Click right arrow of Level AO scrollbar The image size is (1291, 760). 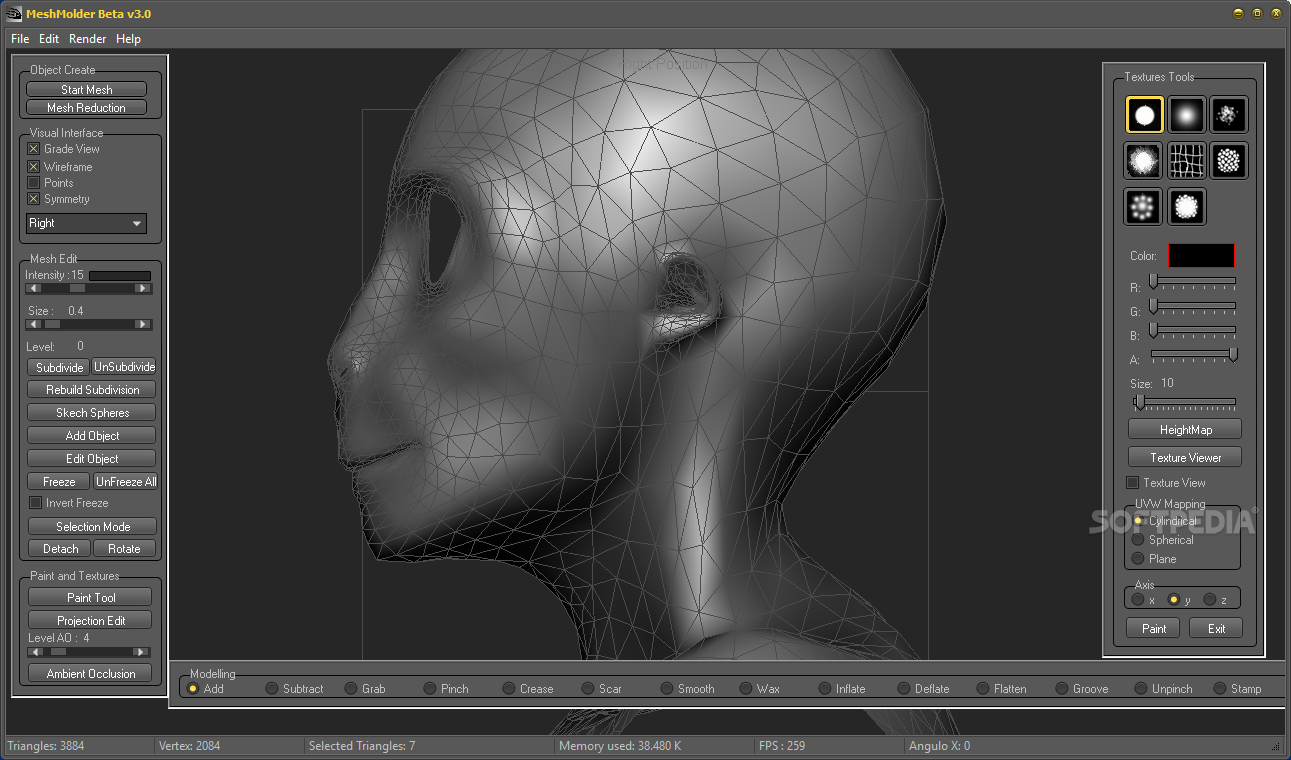(143, 651)
